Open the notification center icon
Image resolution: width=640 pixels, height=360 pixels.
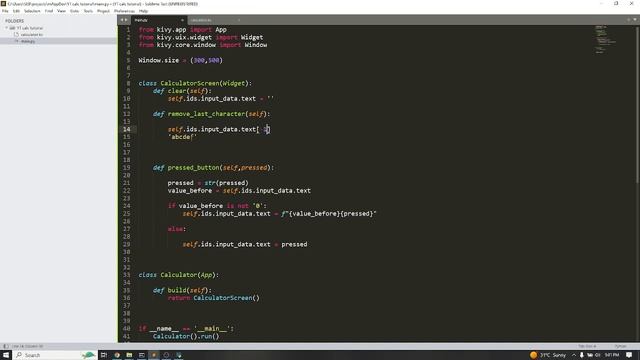[x=629, y=355]
